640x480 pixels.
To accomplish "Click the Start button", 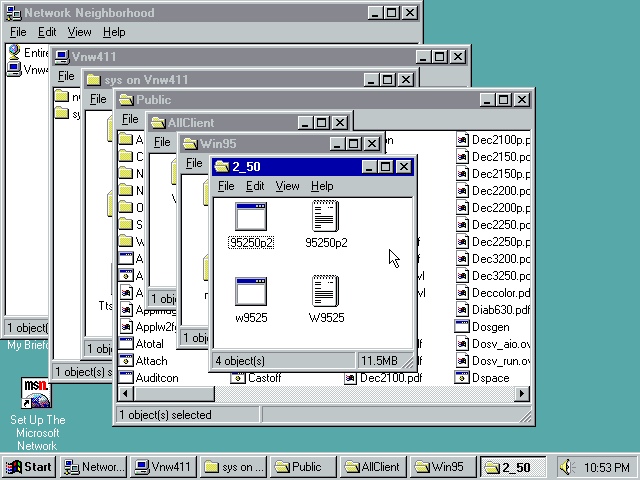I will click(29, 467).
